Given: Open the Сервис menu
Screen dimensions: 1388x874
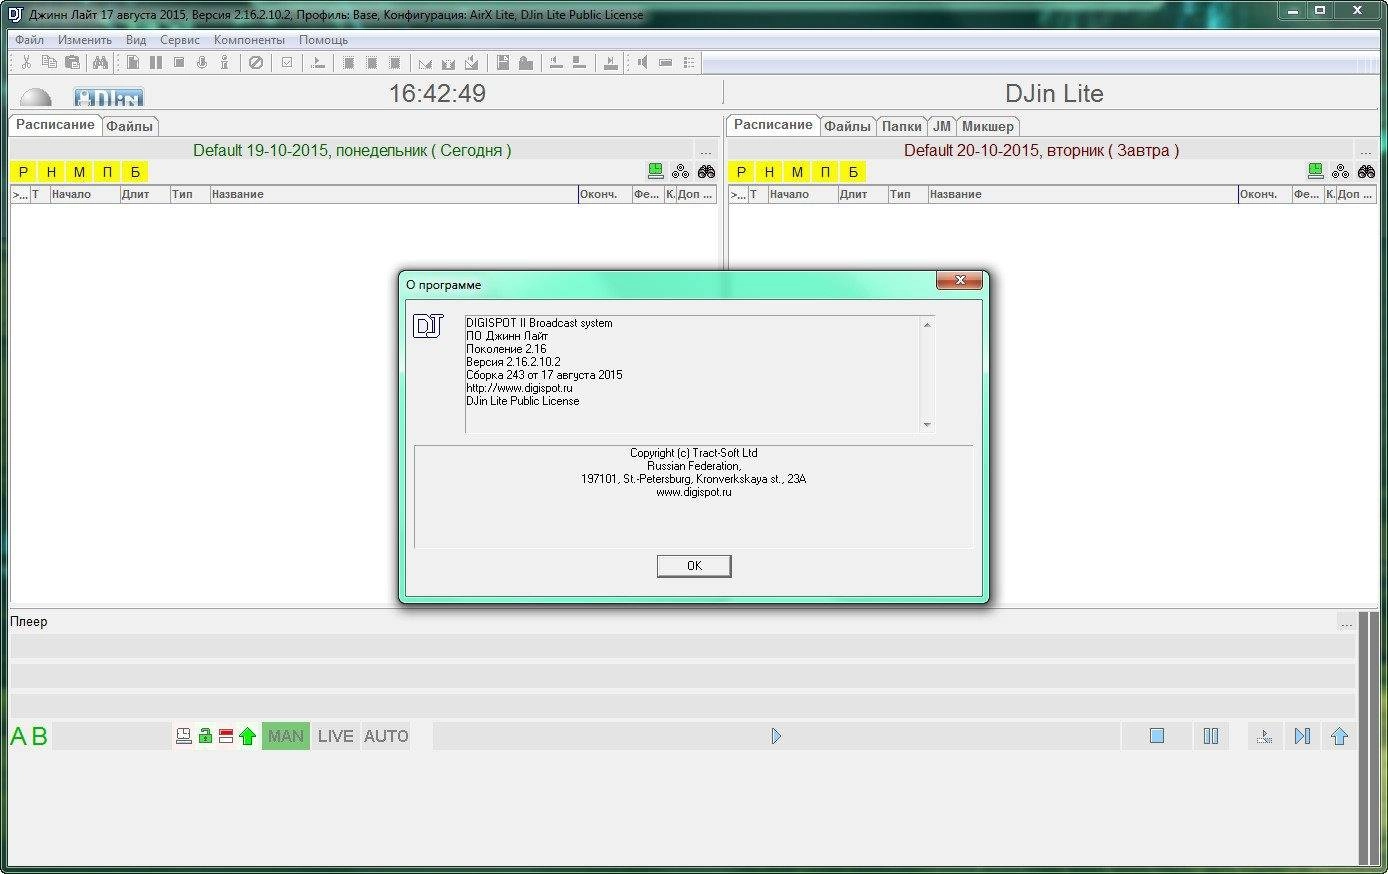Looking at the screenshot, I should (x=180, y=40).
